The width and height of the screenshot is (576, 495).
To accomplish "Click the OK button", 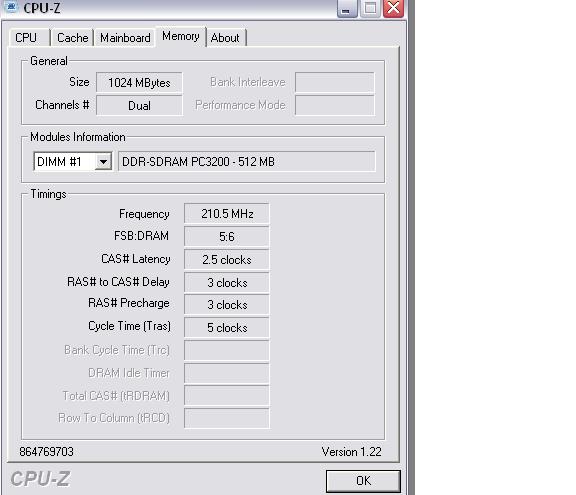I will tap(363, 481).
